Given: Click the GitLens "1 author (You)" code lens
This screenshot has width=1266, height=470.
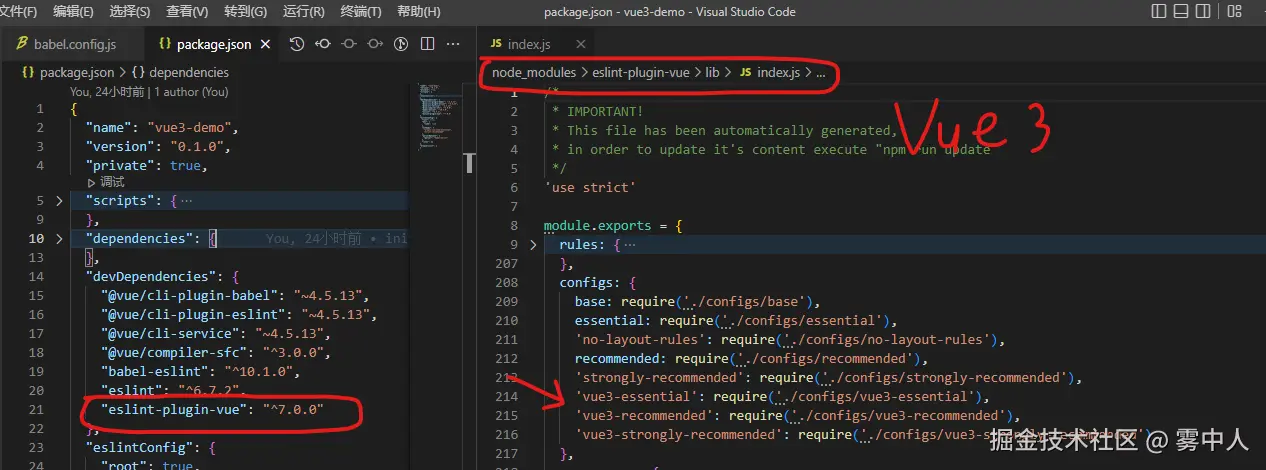Looking at the screenshot, I should 191,91.
